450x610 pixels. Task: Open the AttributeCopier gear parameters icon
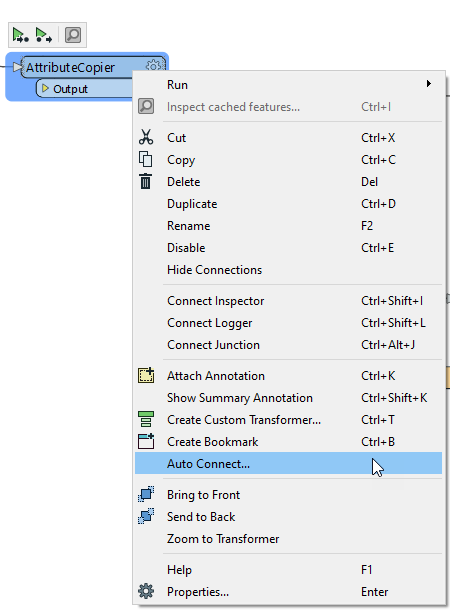tap(153, 65)
